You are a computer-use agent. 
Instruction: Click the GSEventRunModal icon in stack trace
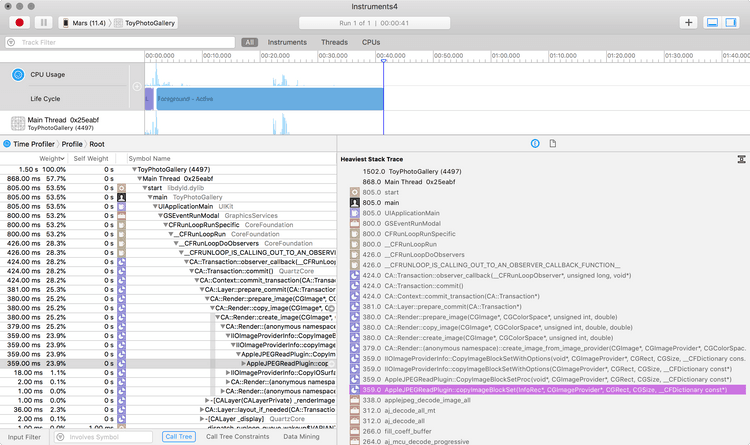tap(355, 223)
